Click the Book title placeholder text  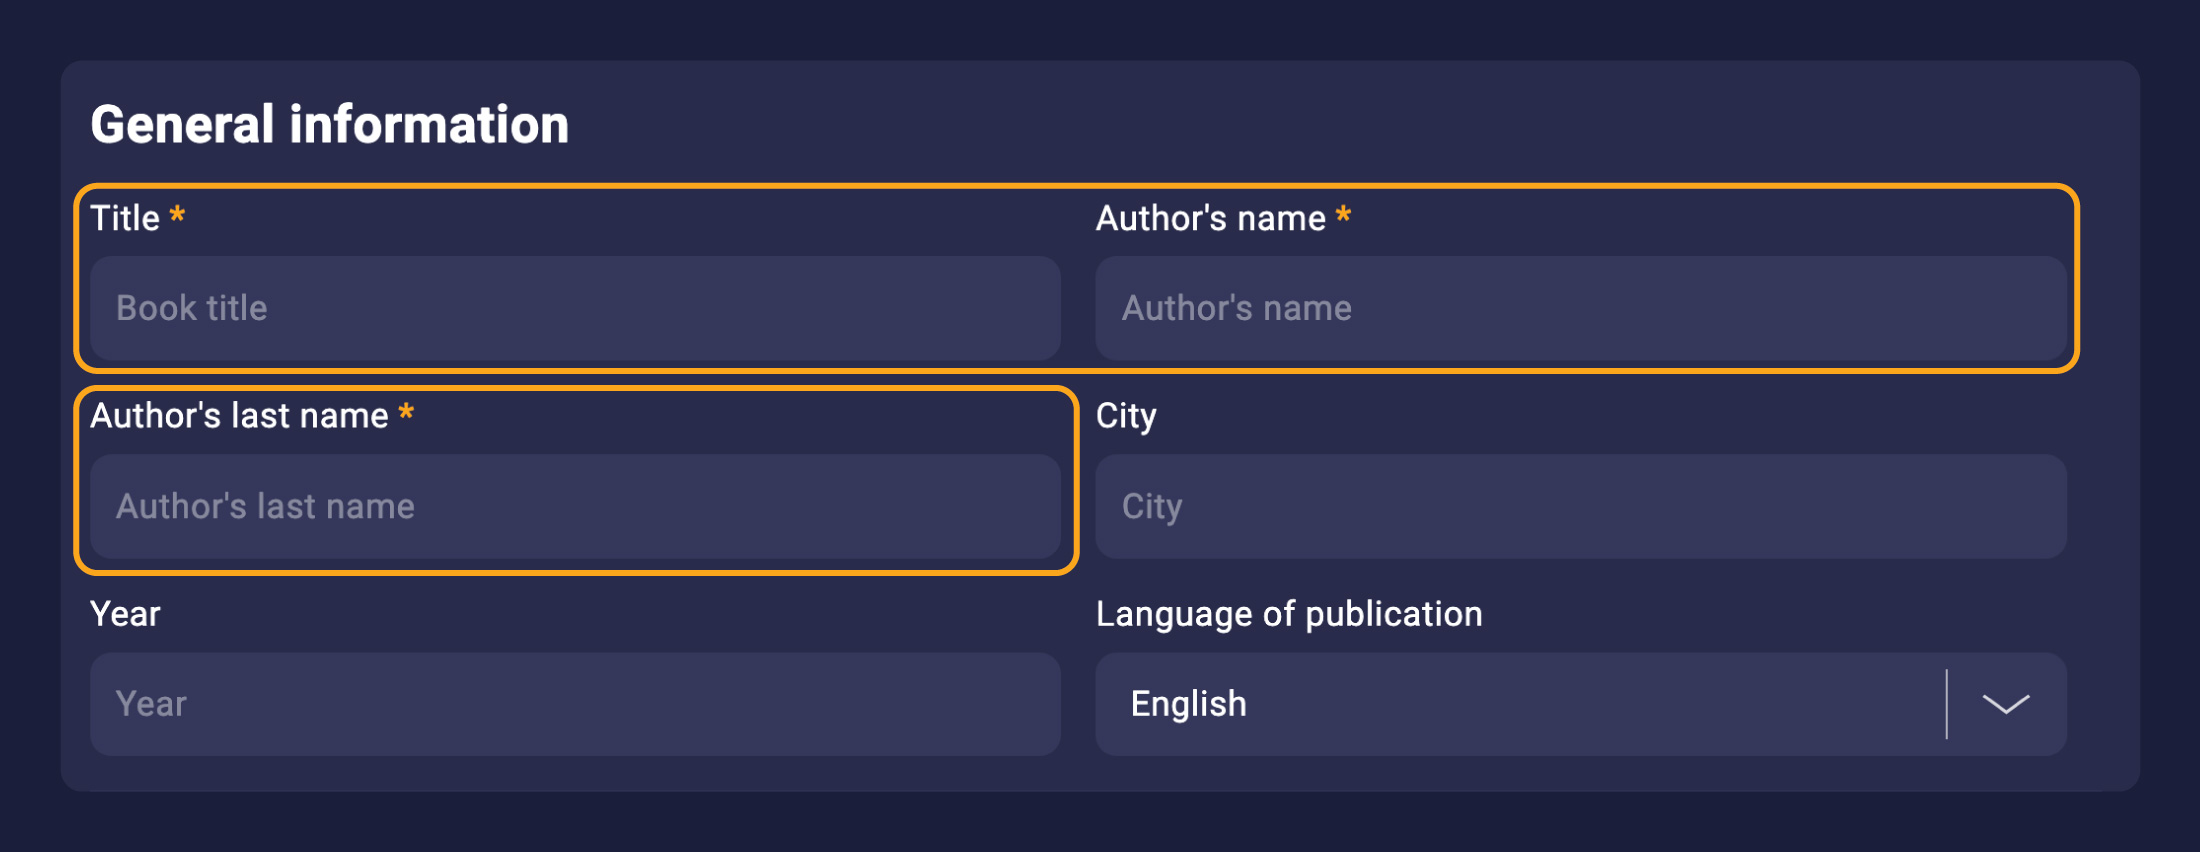point(192,308)
